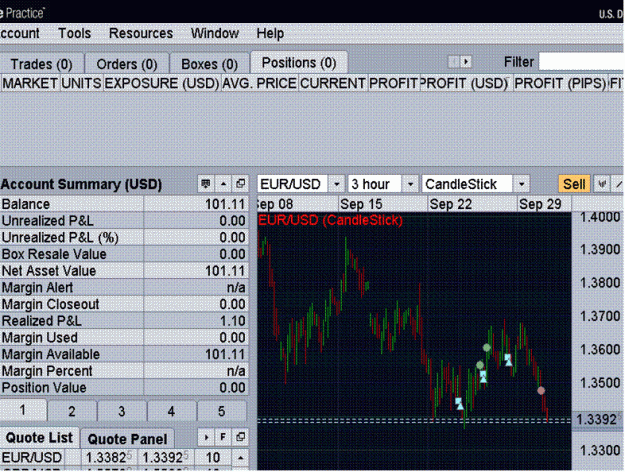This screenshot has height=472, width=625.
Task: Detach the Account Summary panel into a window
Action: coord(240,184)
